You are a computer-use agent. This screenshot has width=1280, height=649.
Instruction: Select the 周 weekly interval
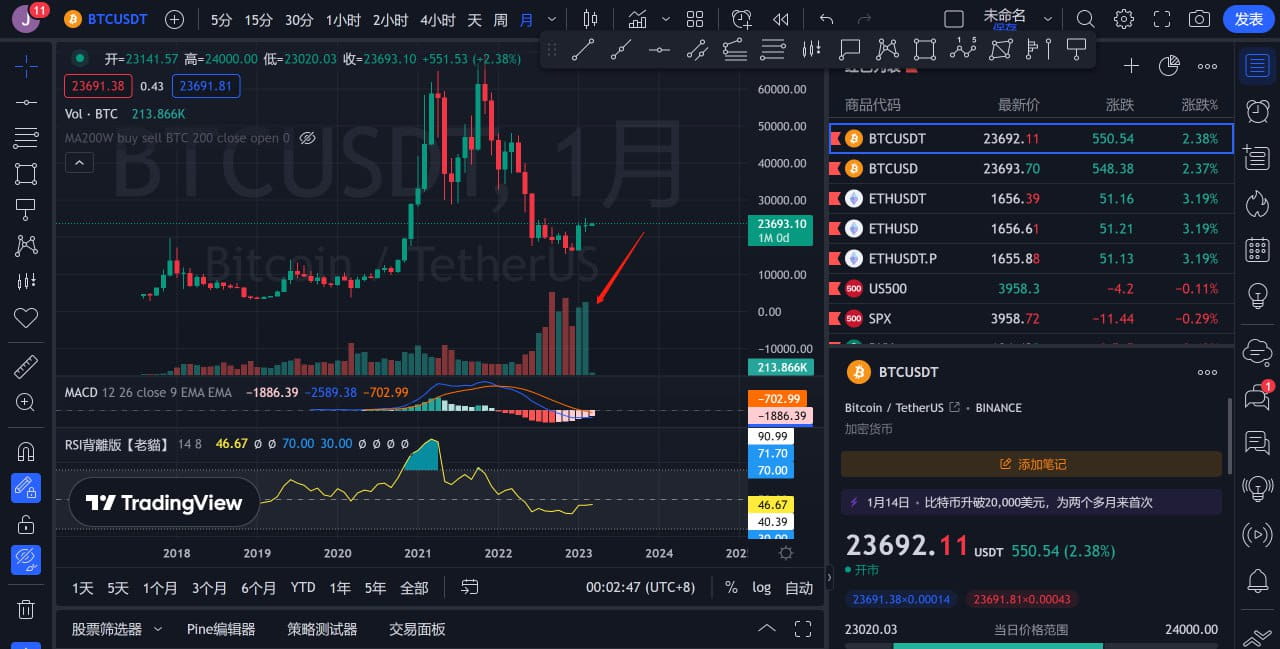(500, 19)
